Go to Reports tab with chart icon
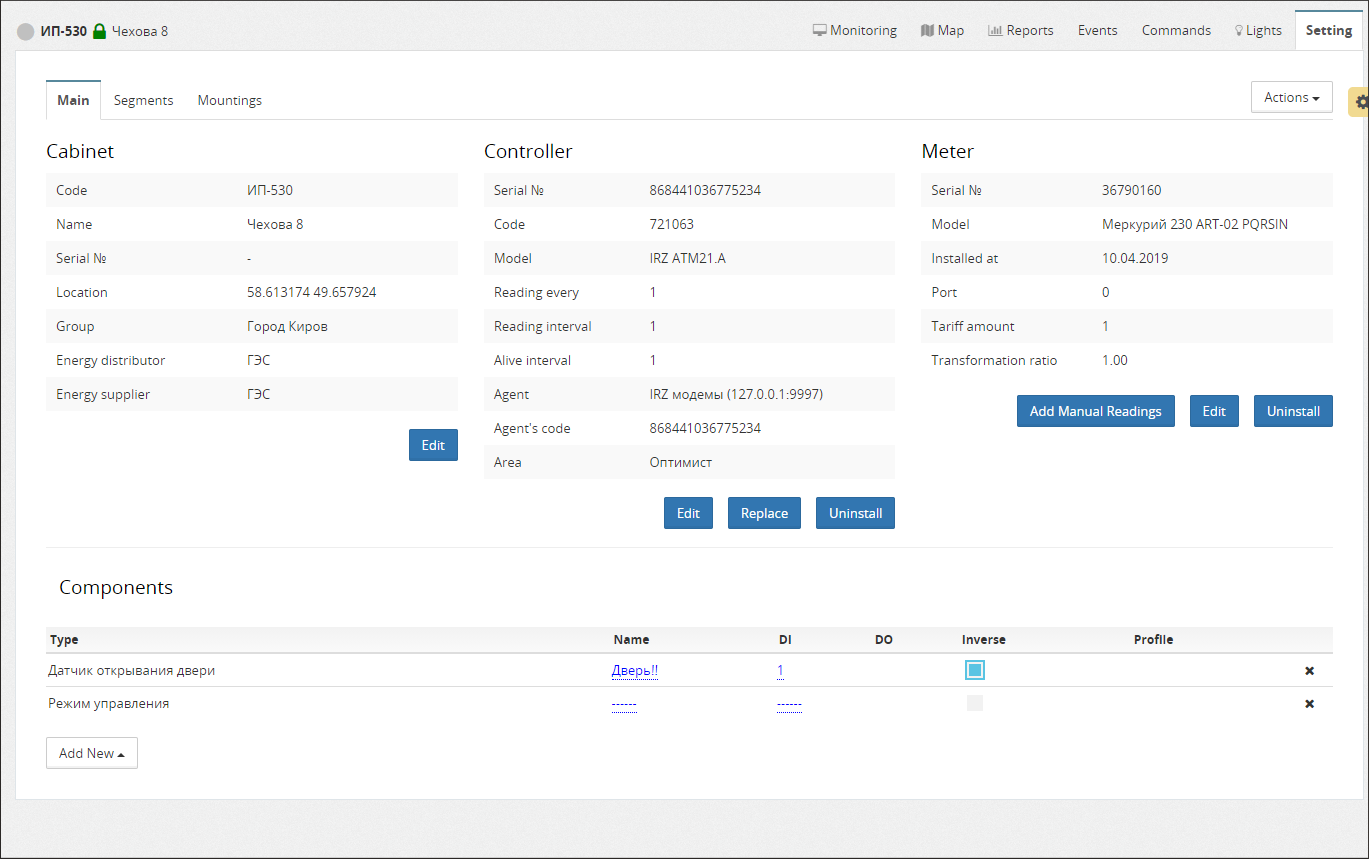 click(1020, 30)
